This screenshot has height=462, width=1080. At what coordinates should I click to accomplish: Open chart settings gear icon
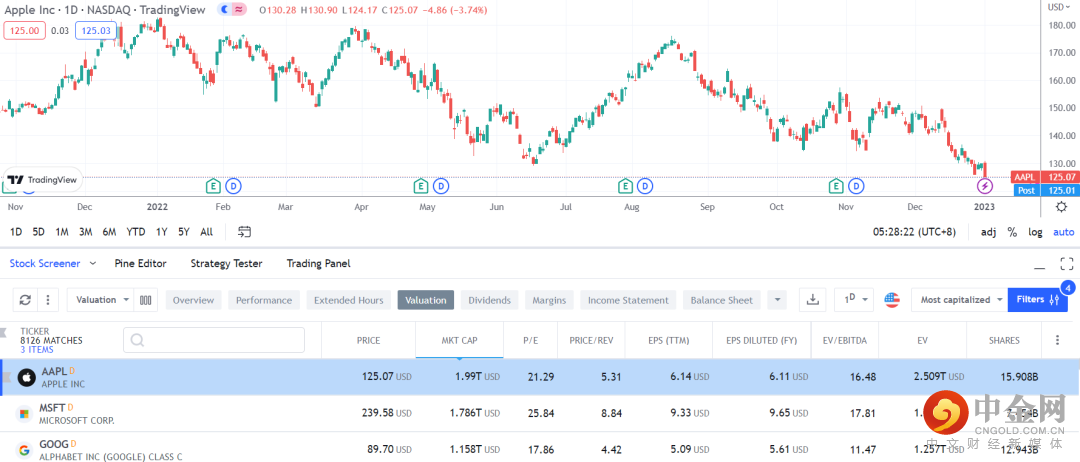(x=1061, y=206)
